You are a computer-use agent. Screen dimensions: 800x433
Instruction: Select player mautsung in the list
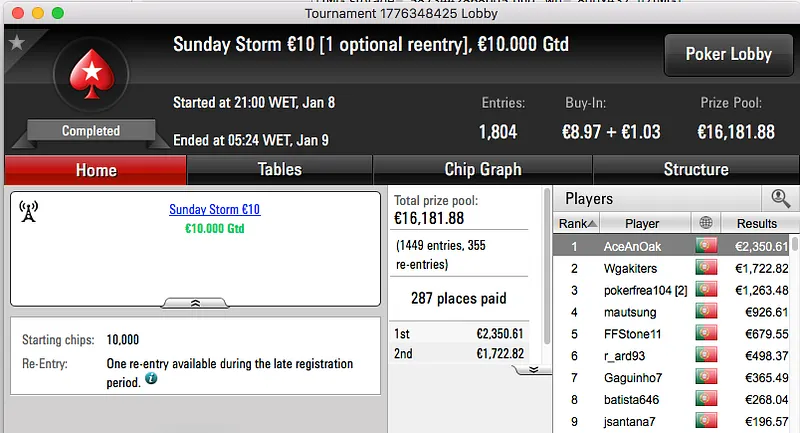tap(631, 312)
